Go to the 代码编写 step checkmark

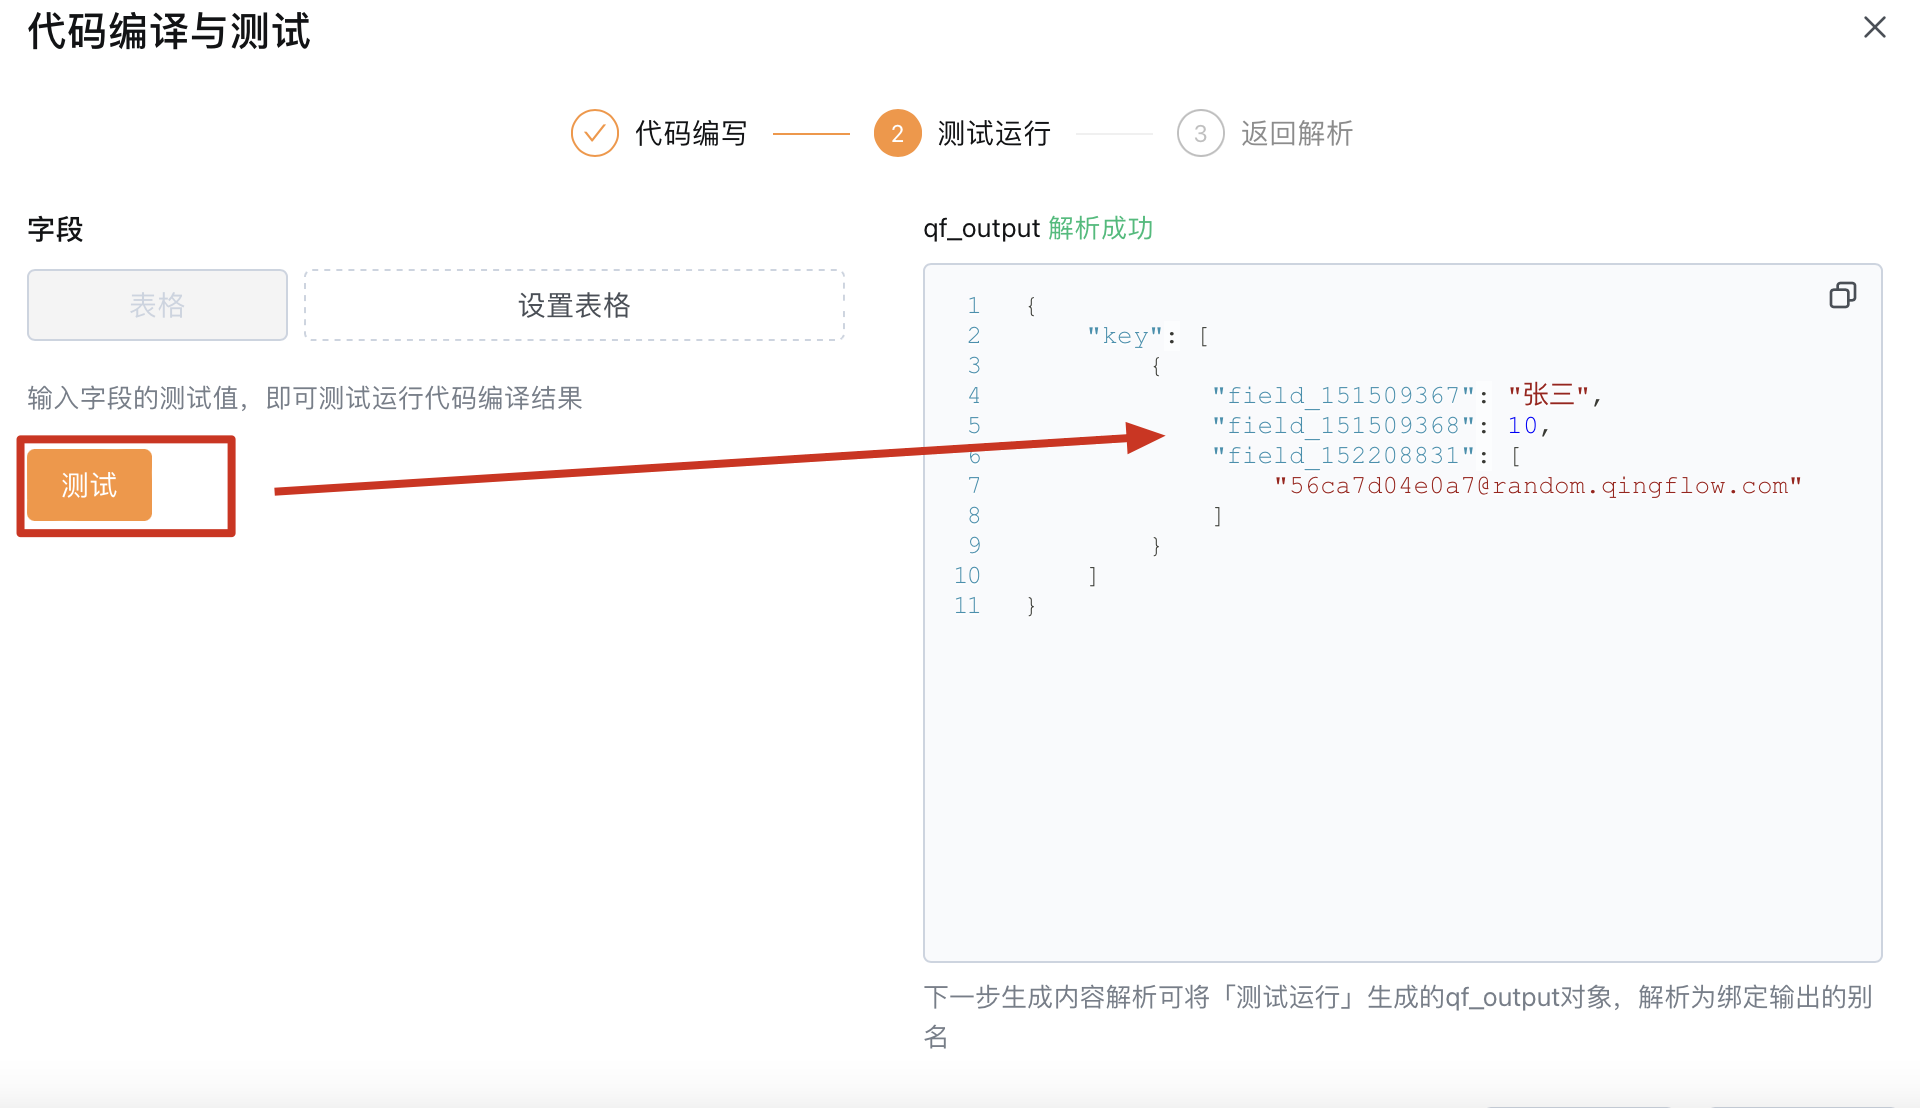pos(595,133)
